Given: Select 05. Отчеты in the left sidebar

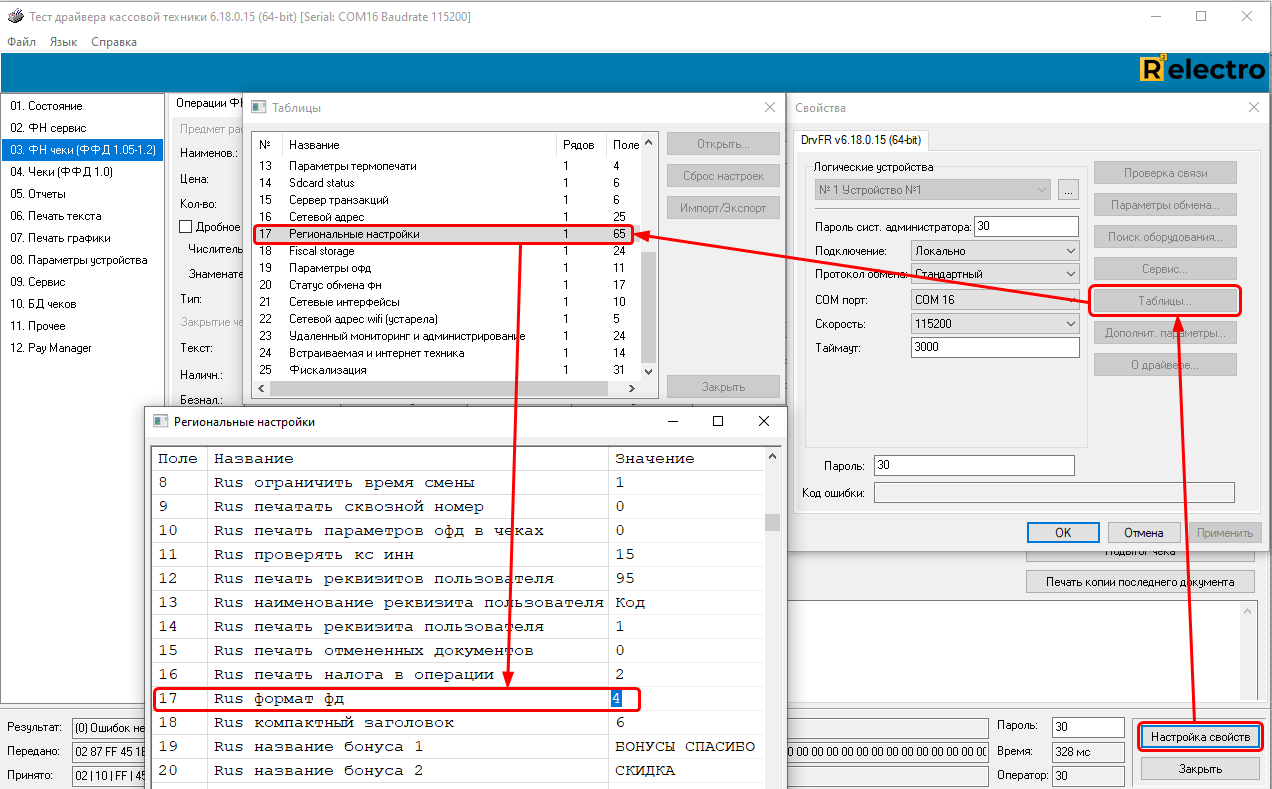Looking at the screenshot, I should click(38, 194).
